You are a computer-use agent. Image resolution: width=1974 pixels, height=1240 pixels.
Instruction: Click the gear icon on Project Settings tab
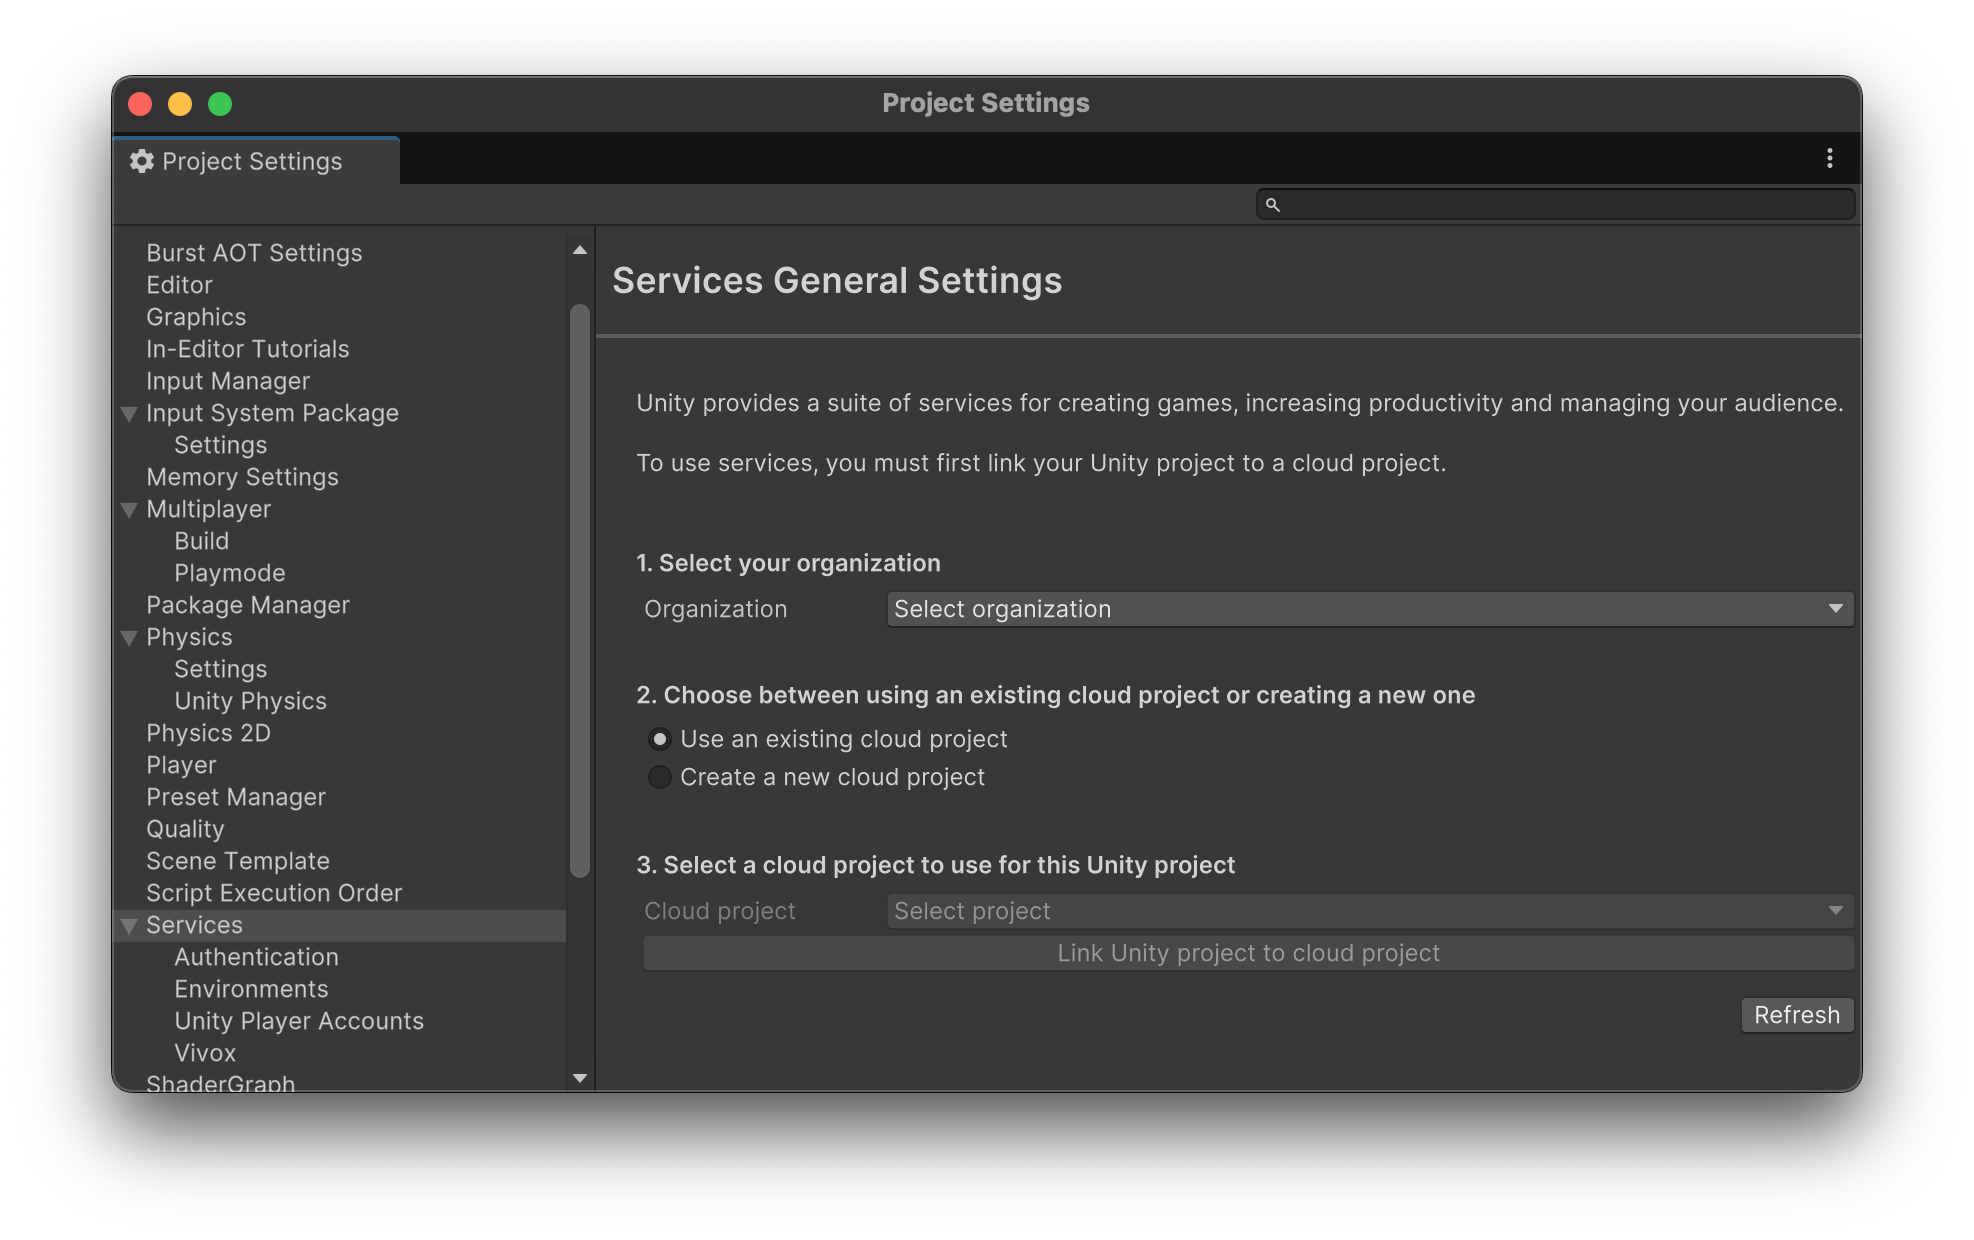(x=142, y=161)
